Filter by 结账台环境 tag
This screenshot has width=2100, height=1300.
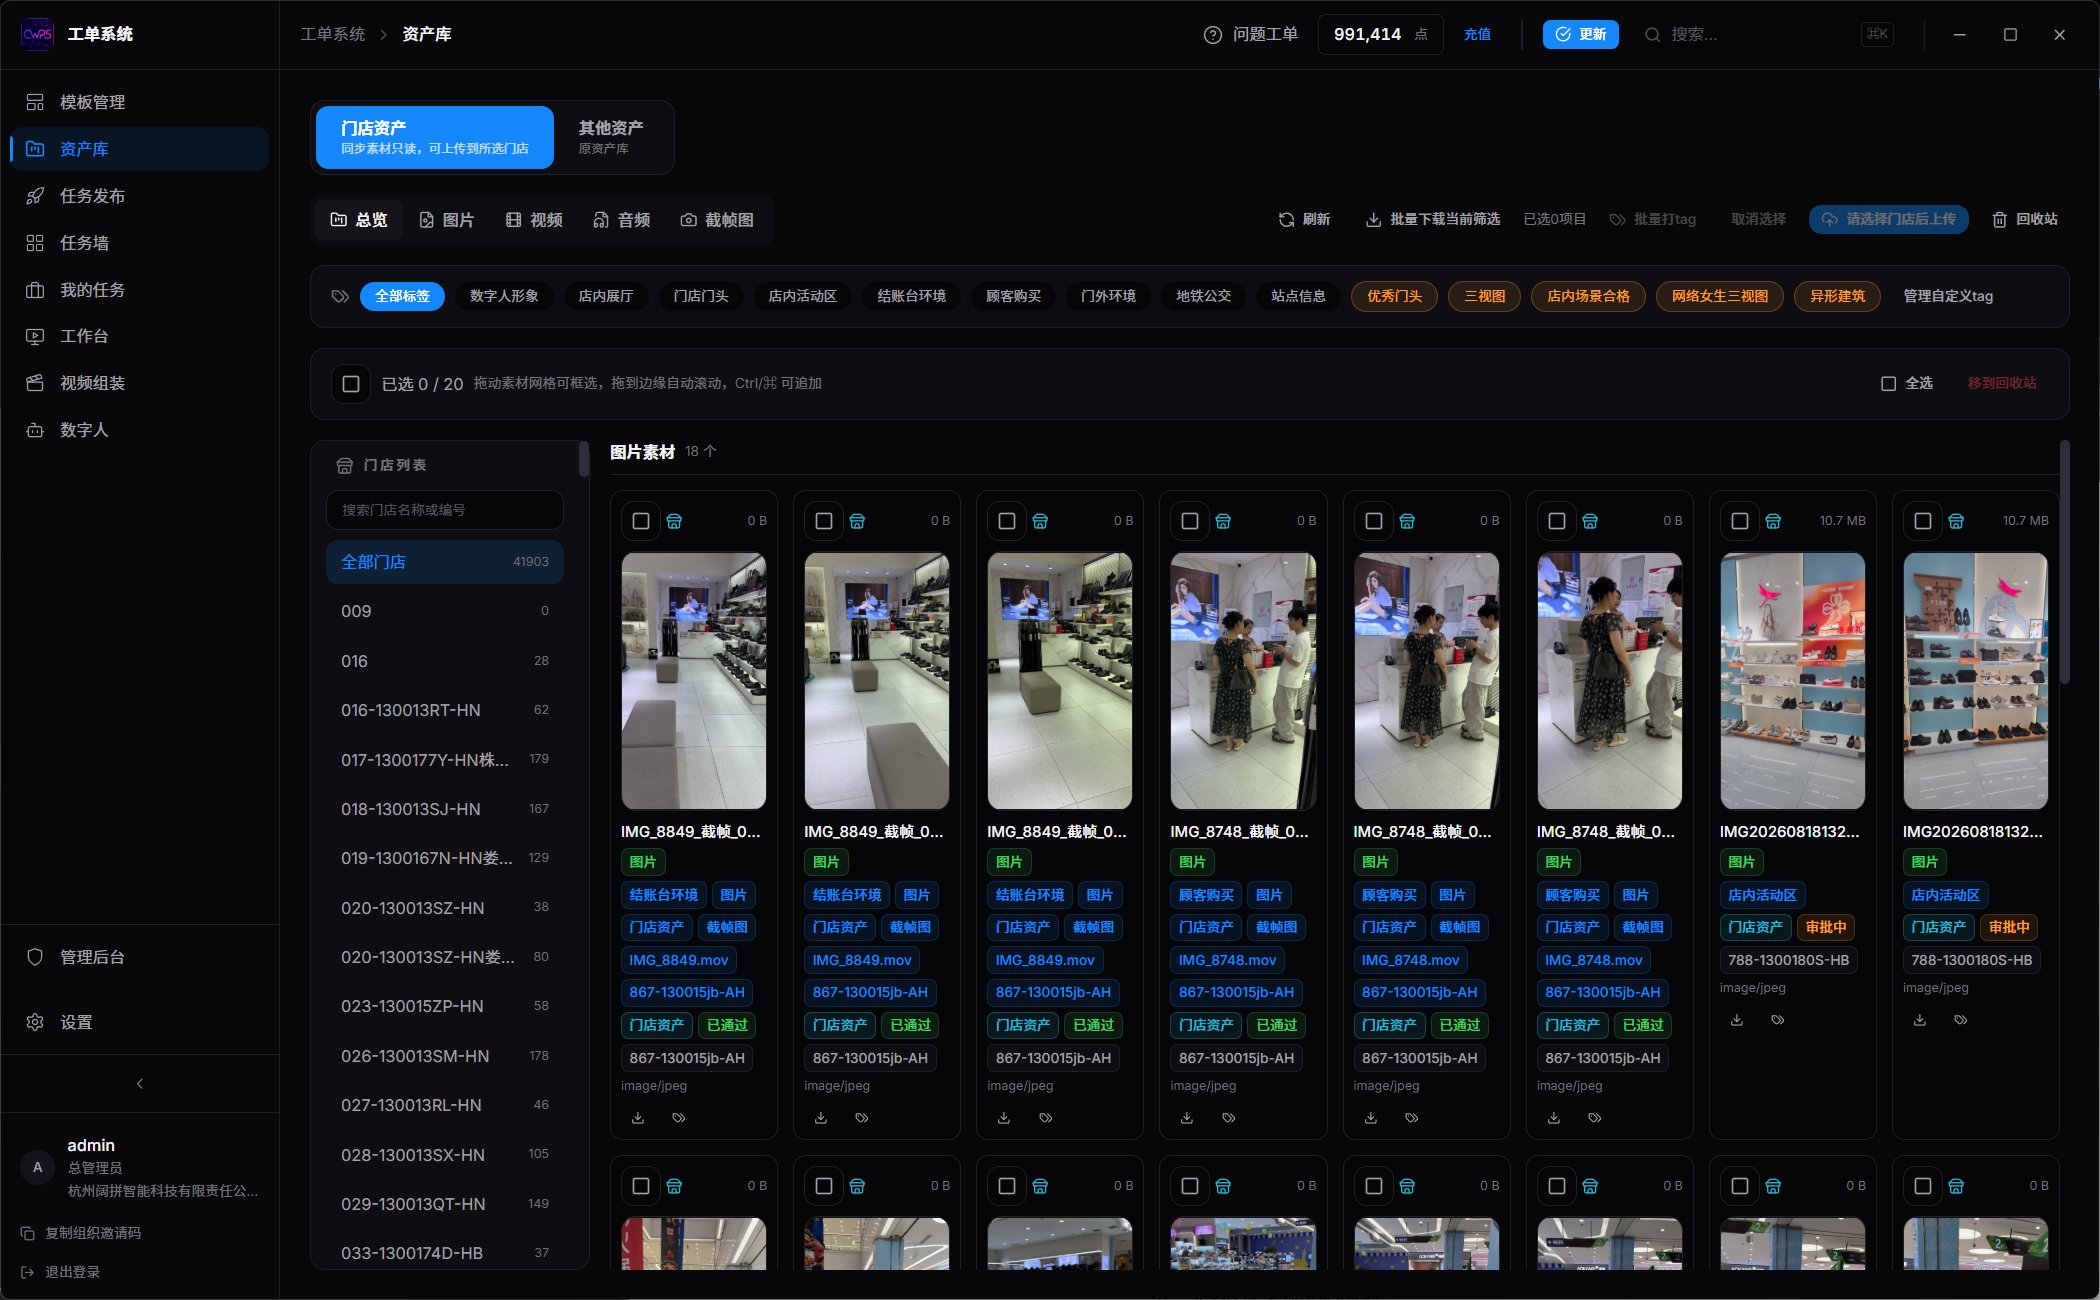(x=911, y=296)
